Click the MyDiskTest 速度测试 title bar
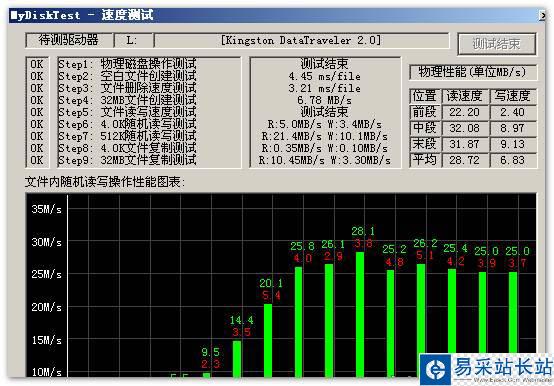 coord(274,16)
